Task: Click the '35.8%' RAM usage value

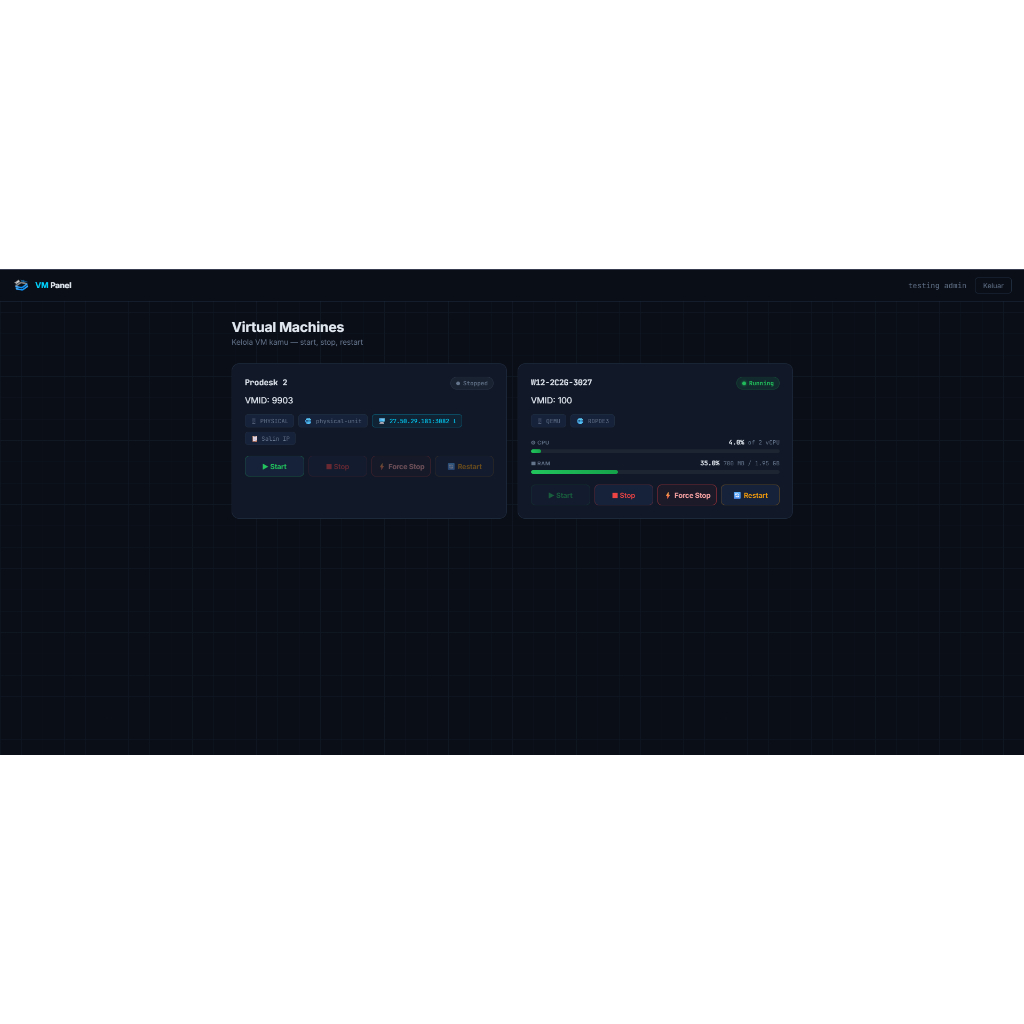Action: pyautogui.click(x=710, y=463)
